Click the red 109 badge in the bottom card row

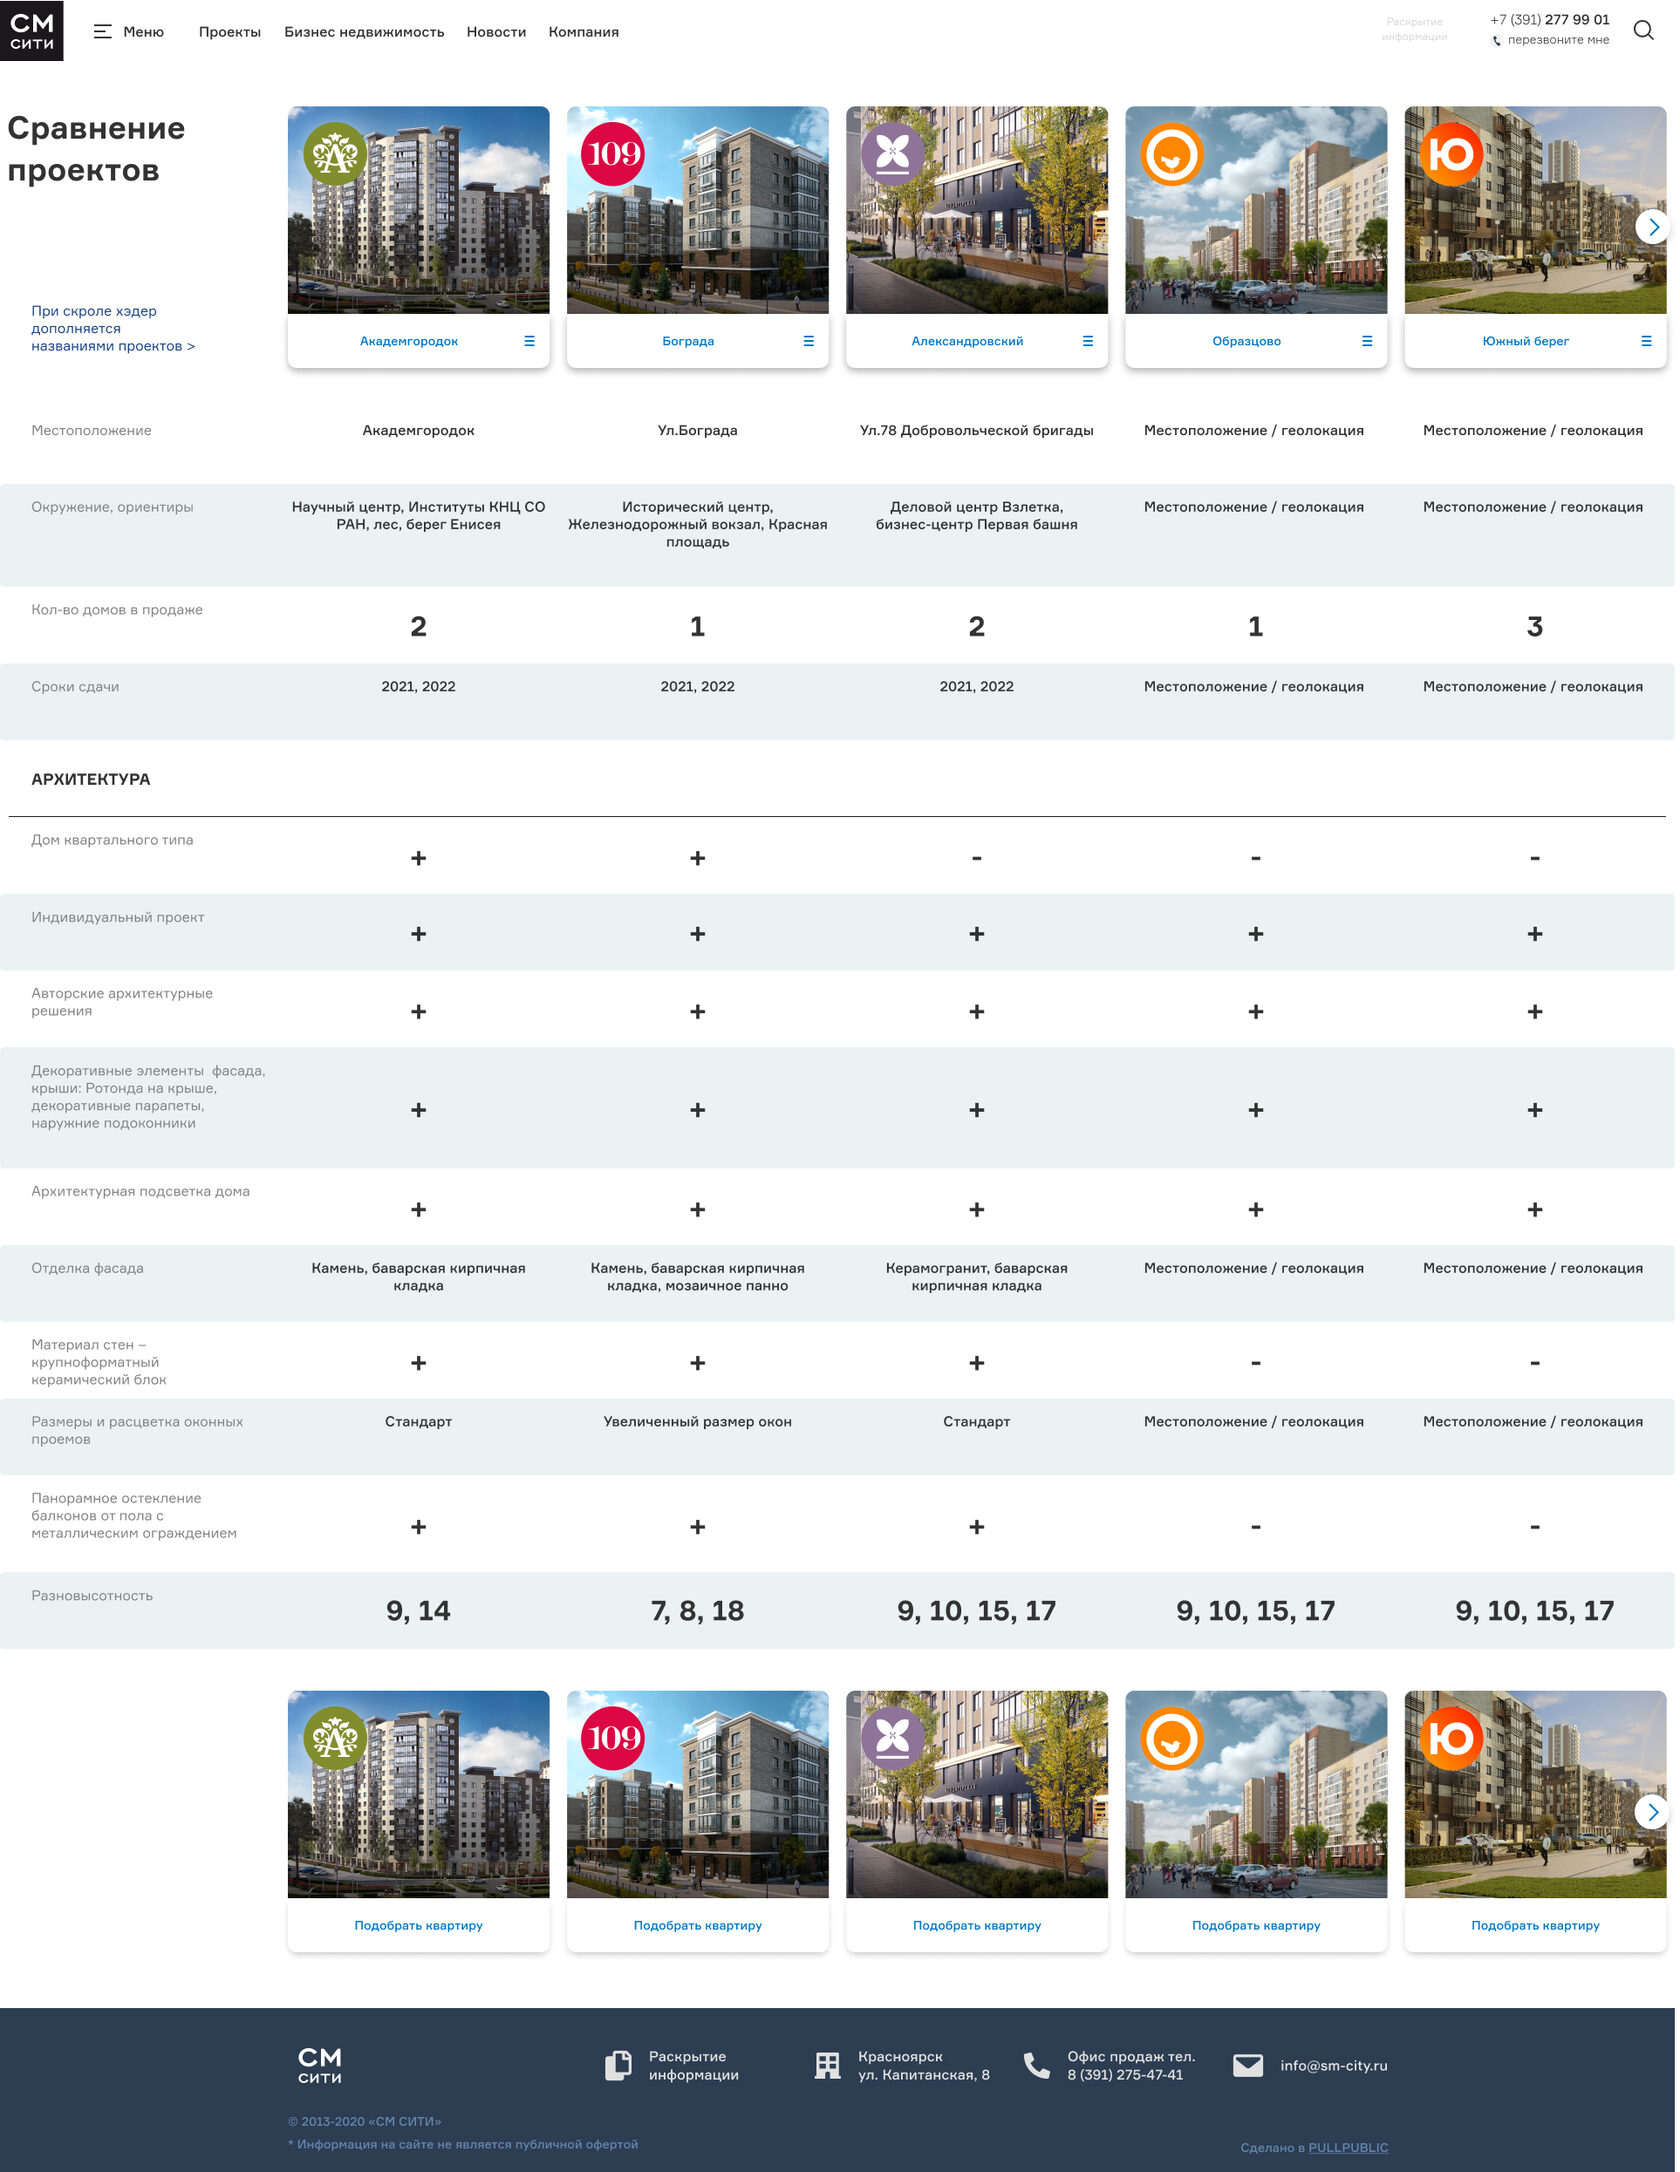[613, 1738]
